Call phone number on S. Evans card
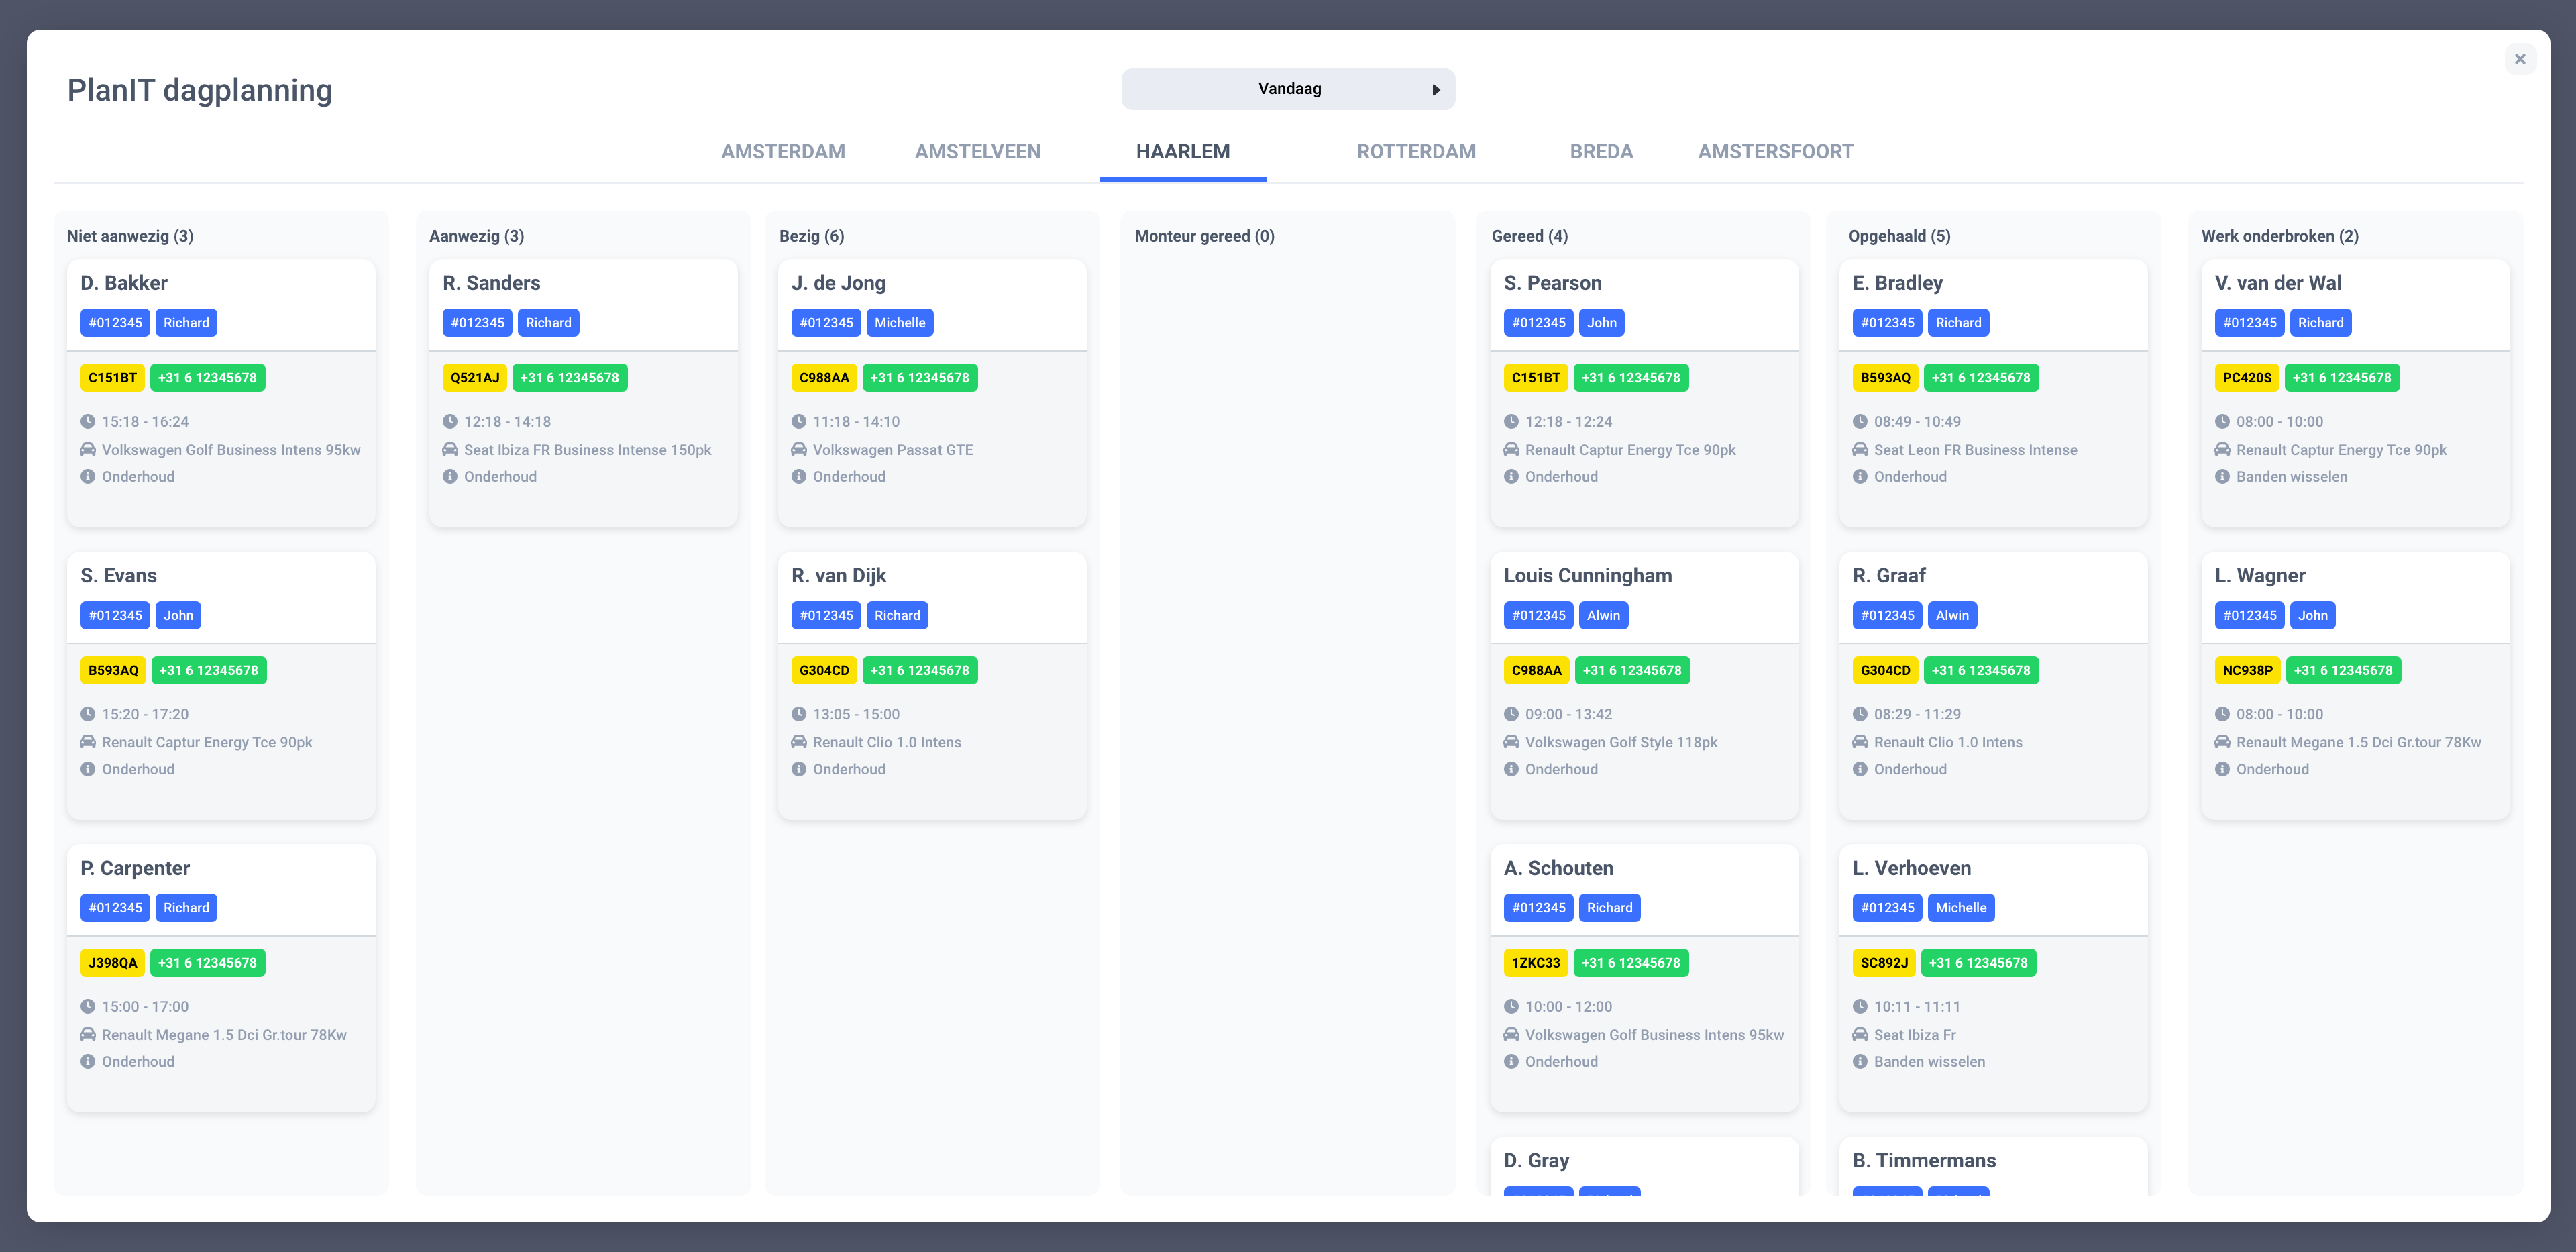The height and width of the screenshot is (1252, 2576). [209, 670]
